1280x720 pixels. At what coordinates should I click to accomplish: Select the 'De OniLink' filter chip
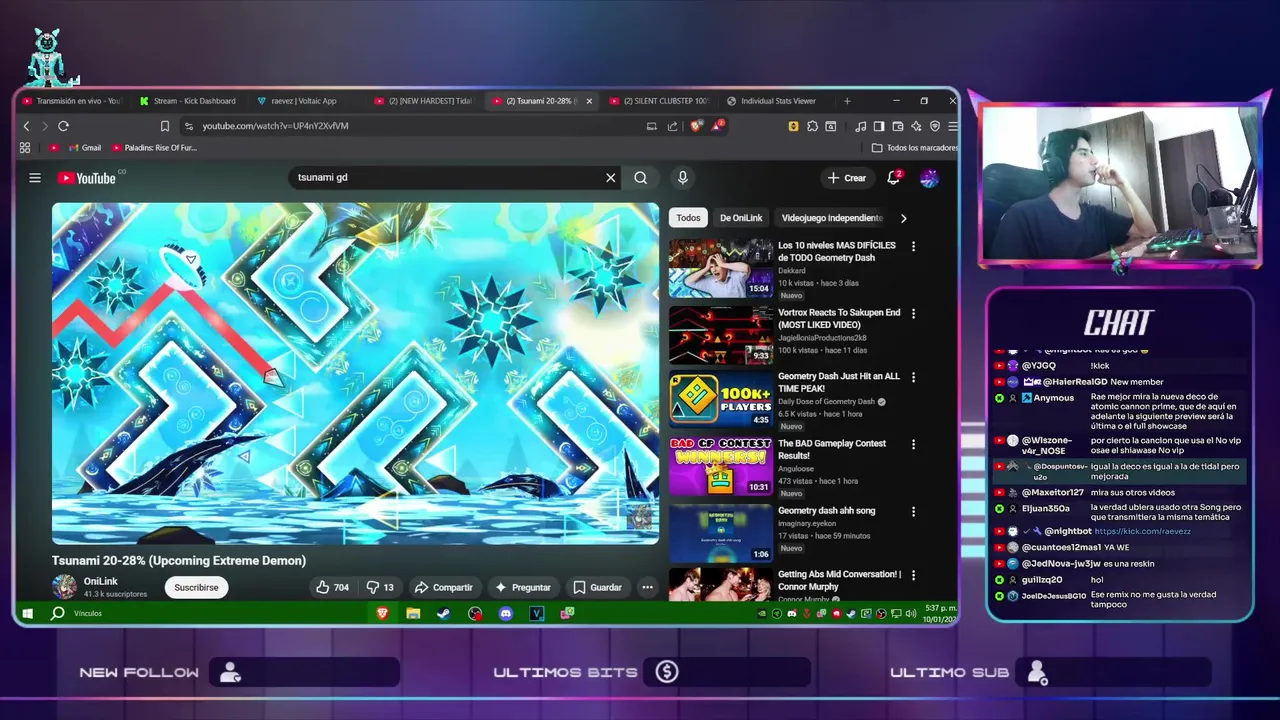[x=741, y=218]
